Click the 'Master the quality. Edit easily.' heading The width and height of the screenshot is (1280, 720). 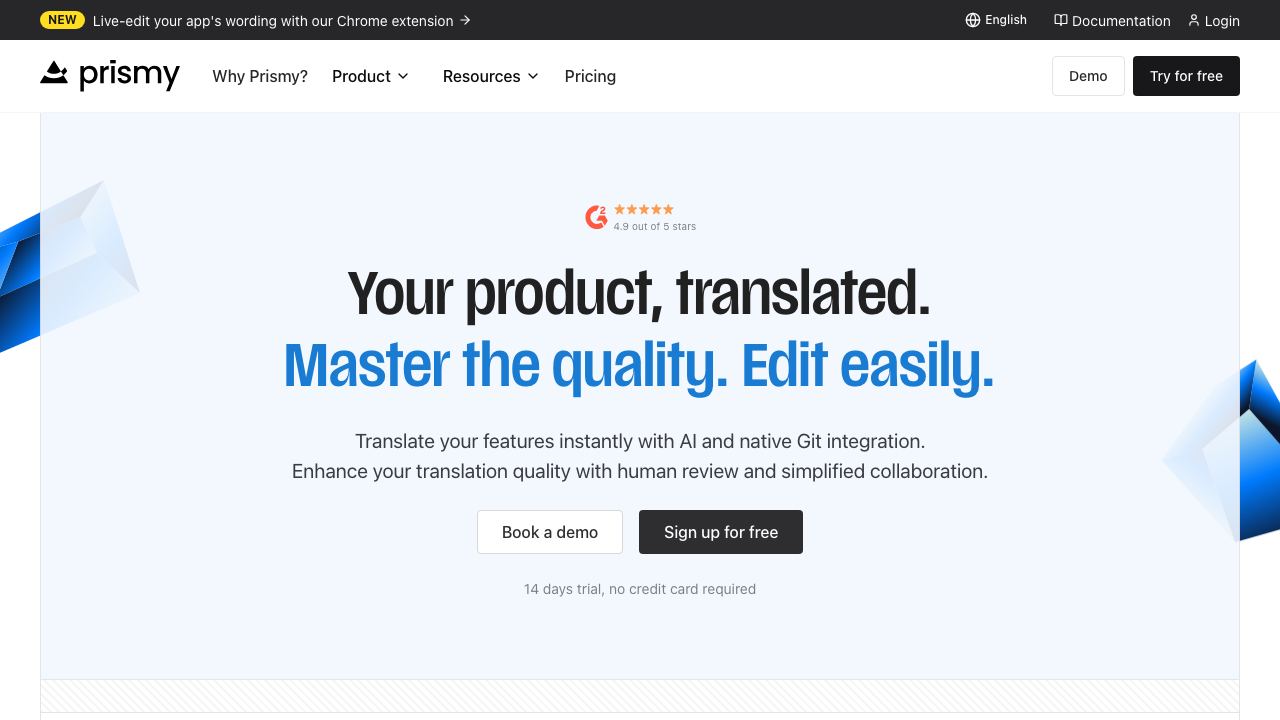639,365
